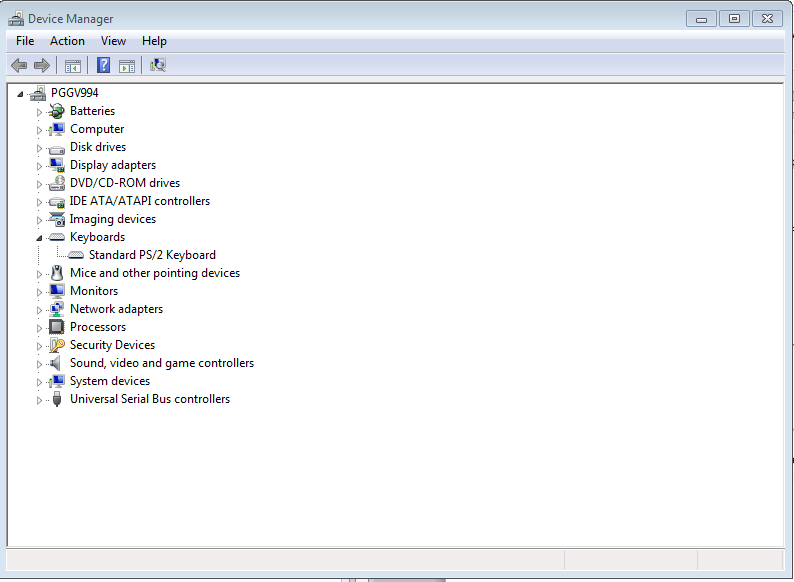Open the View menu
The width and height of the screenshot is (794, 582).
113,41
